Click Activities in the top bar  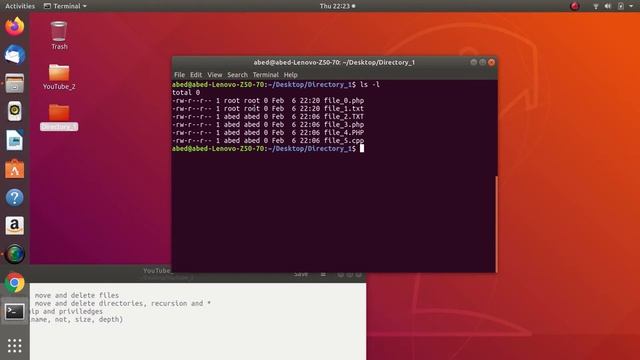pyautogui.click(x=20, y=6)
